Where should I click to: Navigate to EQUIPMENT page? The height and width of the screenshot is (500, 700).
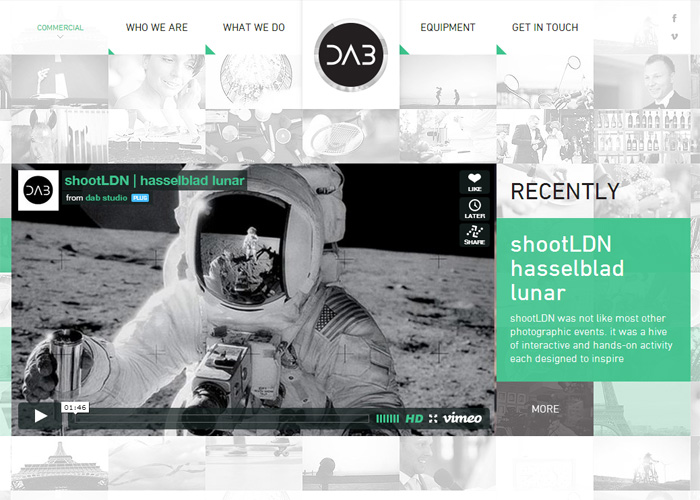448,28
